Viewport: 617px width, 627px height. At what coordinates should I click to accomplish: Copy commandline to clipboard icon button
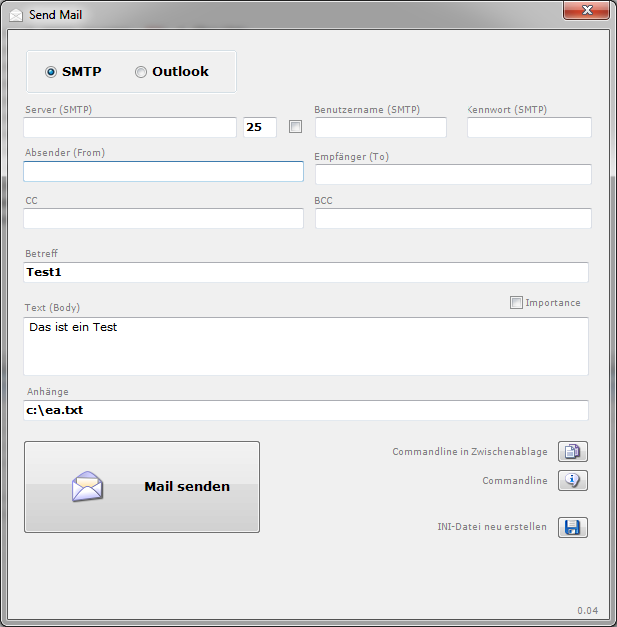pos(573,451)
